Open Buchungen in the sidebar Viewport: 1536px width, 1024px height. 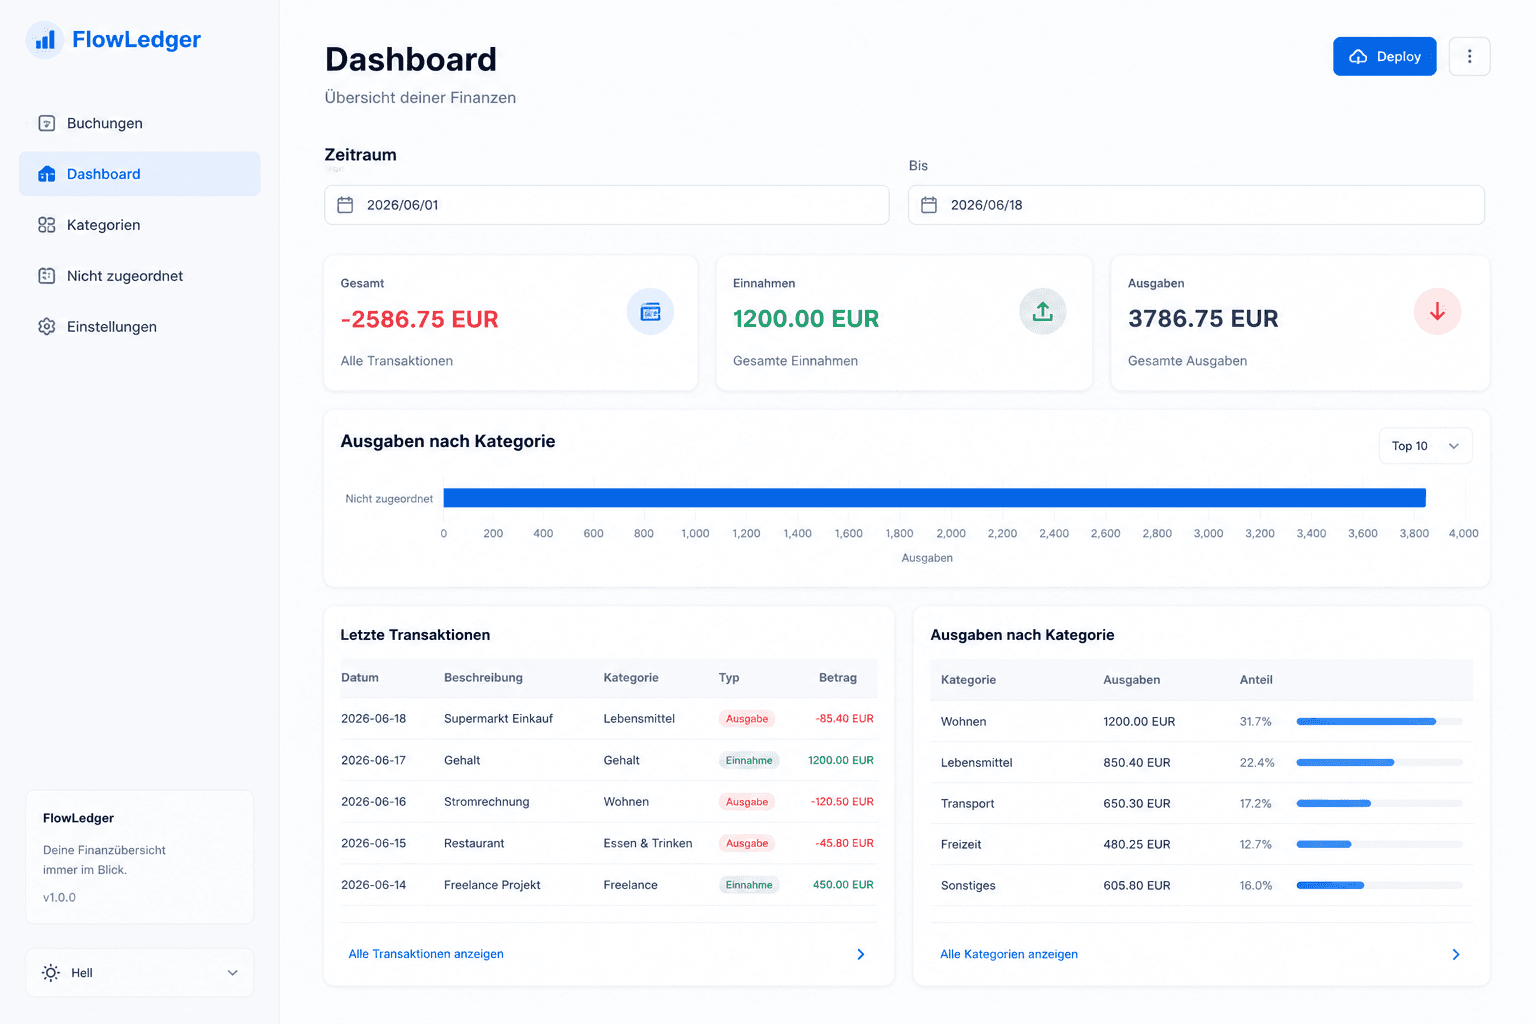pyautogui.click(x=140, y=123)
